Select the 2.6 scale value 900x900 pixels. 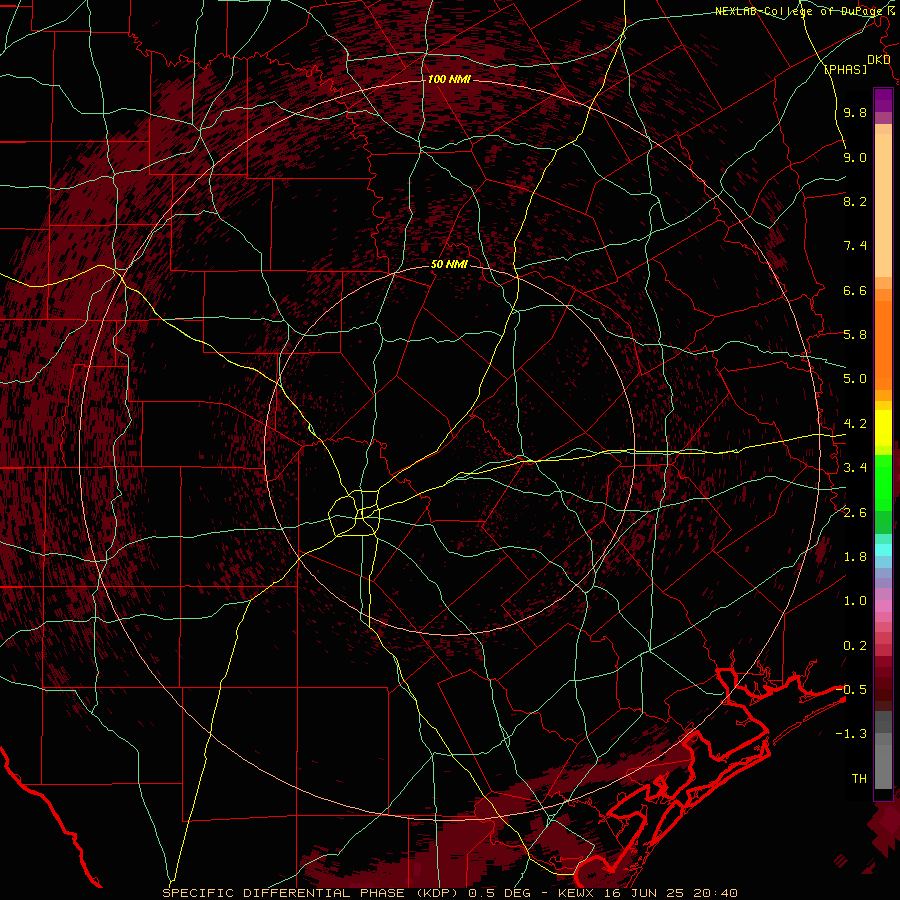click(x=855, y=513)
